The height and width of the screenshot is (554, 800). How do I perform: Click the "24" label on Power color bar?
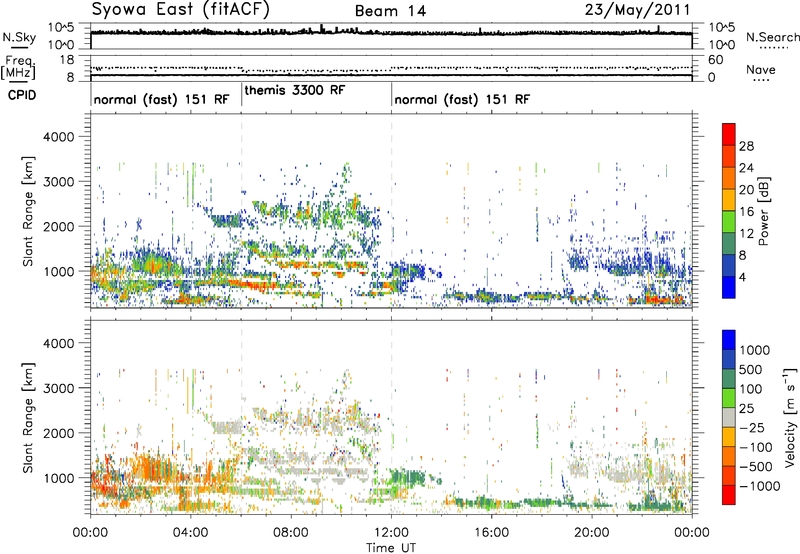coord(746,168)
